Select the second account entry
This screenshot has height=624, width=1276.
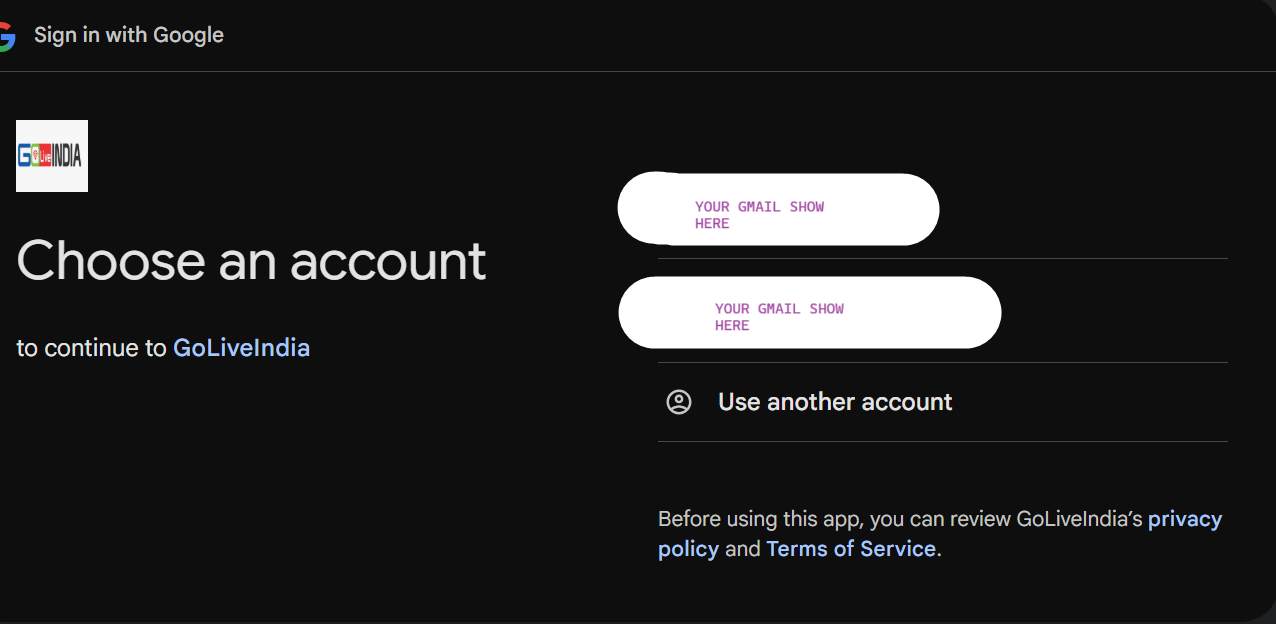(x=810, y=312)
